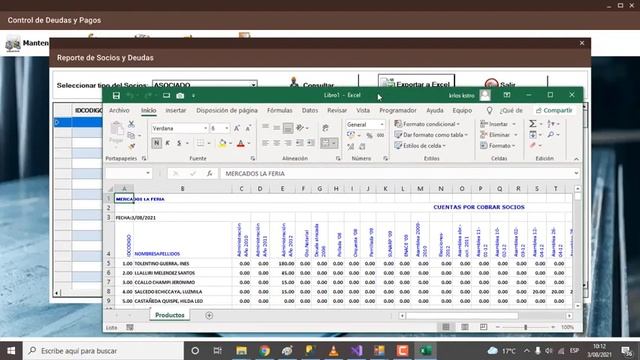Click the AutoSum sigma icon
The image size is (640, 360).
(x=533, y=124)
